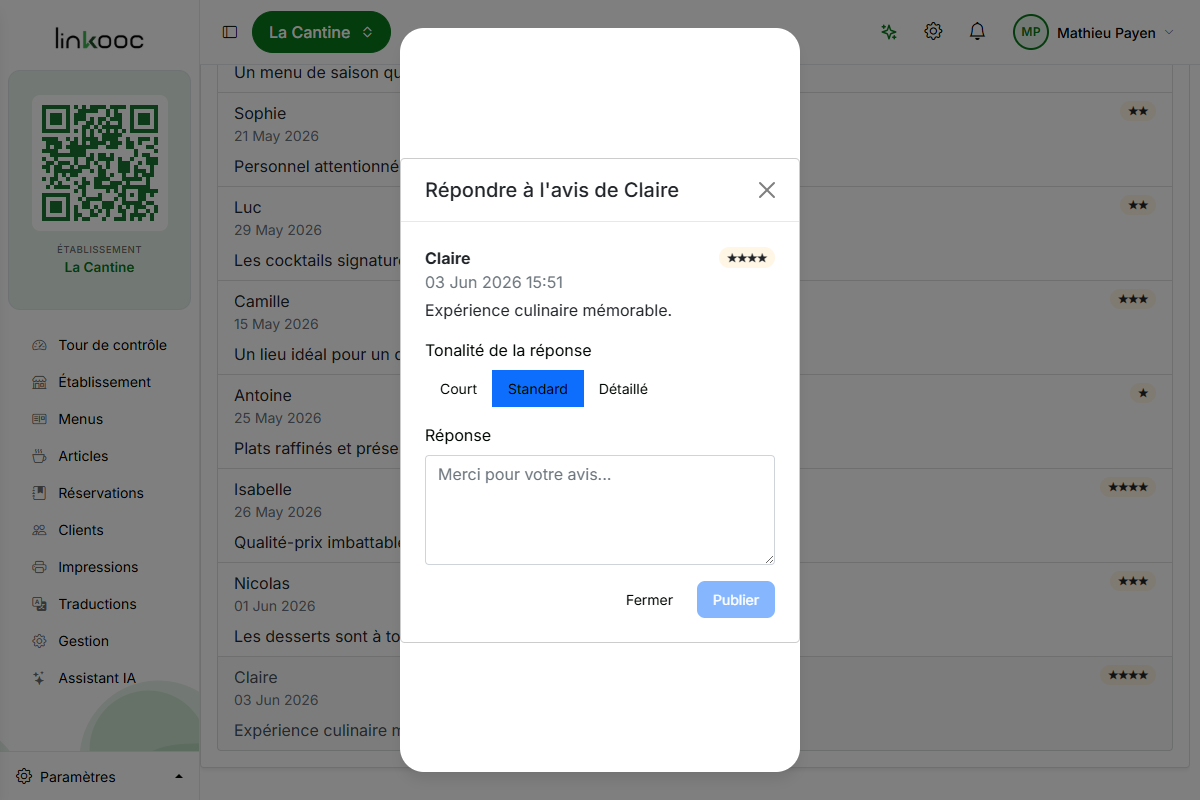Image resolution: width=1200 pixels, height=800 pixels.
Task: Click the Impressions printer icon
Action: tap(39, 567)
